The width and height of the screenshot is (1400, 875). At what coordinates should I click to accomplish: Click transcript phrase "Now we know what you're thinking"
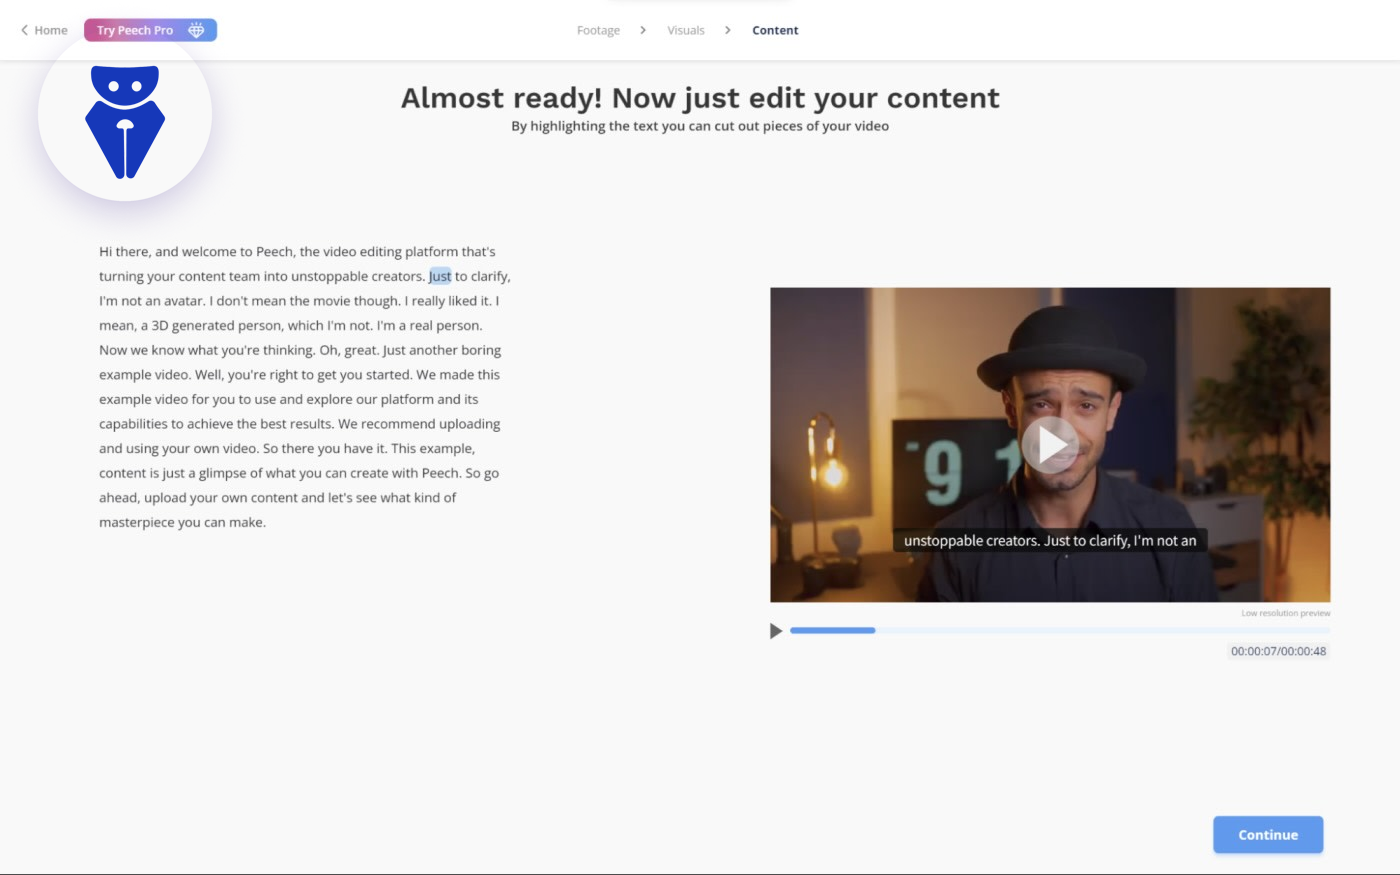tap(207, 350)
